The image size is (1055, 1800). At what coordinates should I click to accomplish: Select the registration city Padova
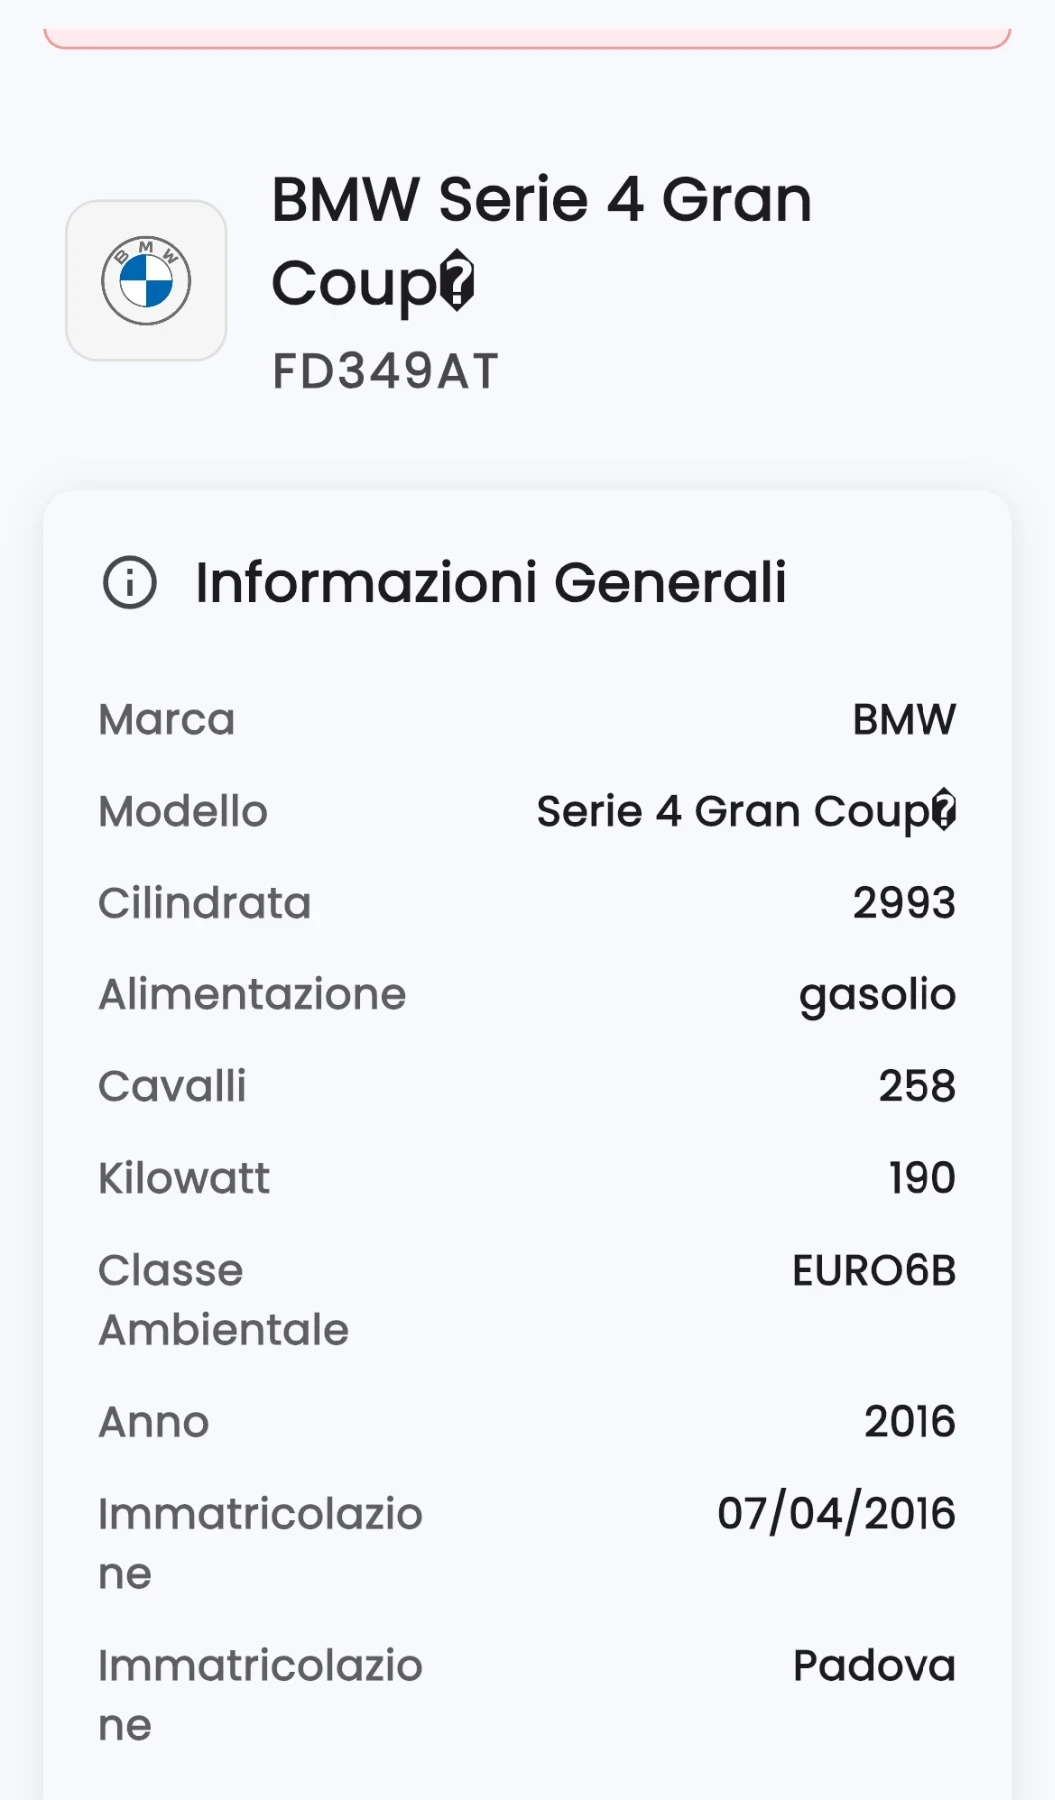(873, 1666)
